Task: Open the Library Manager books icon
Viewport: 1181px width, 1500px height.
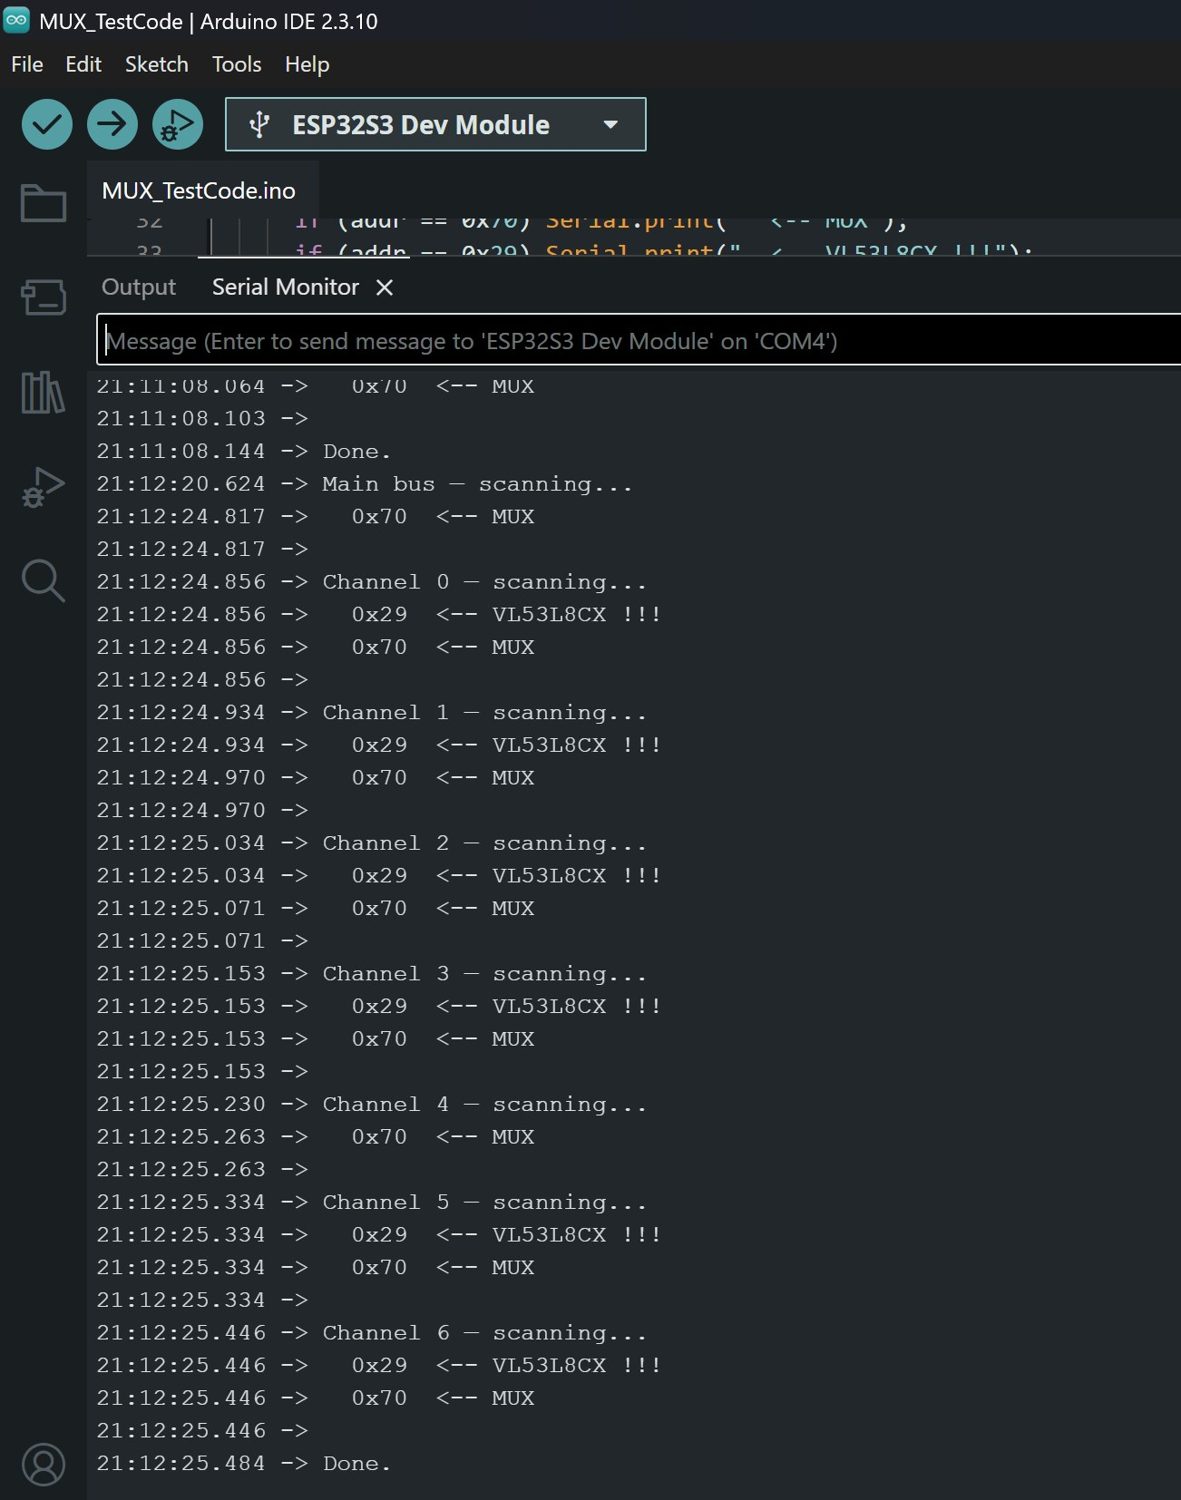Action: [43, 392]
